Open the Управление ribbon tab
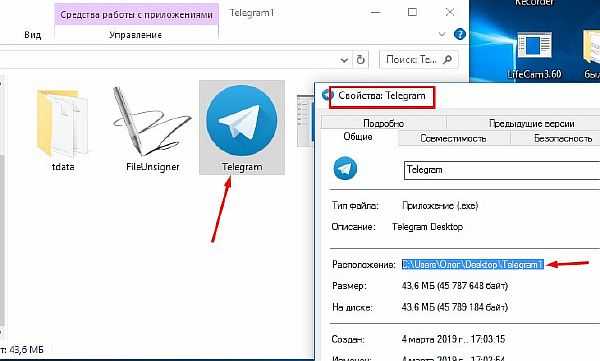 pos(135,35)
